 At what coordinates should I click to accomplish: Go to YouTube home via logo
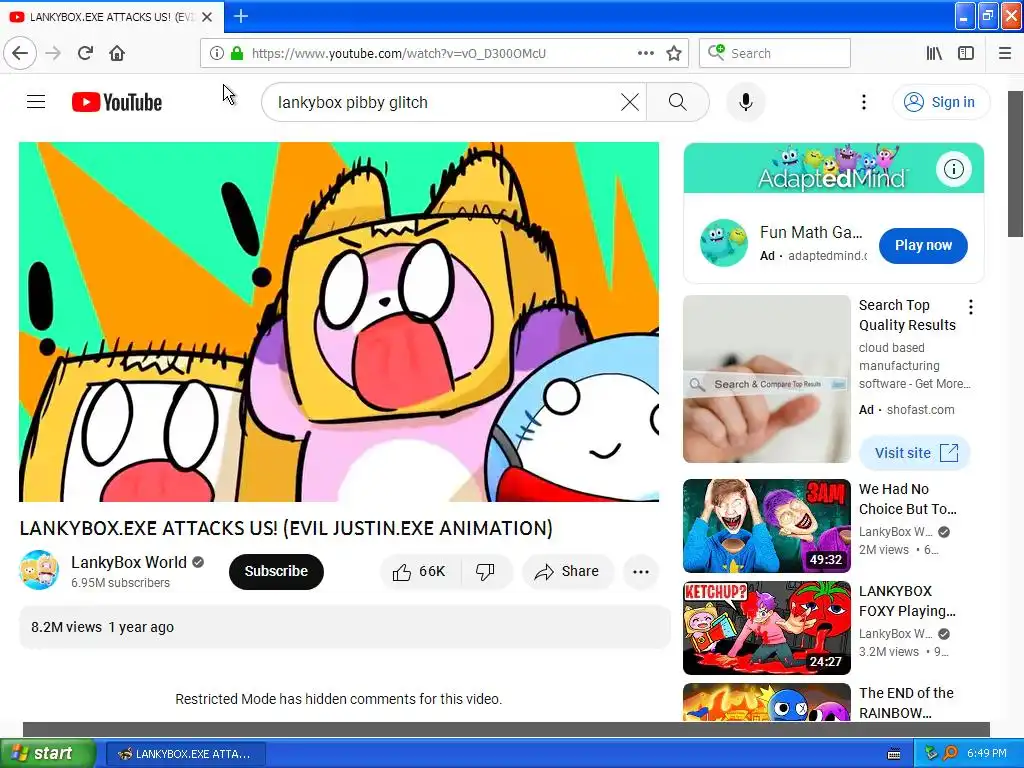click(117, 102)
